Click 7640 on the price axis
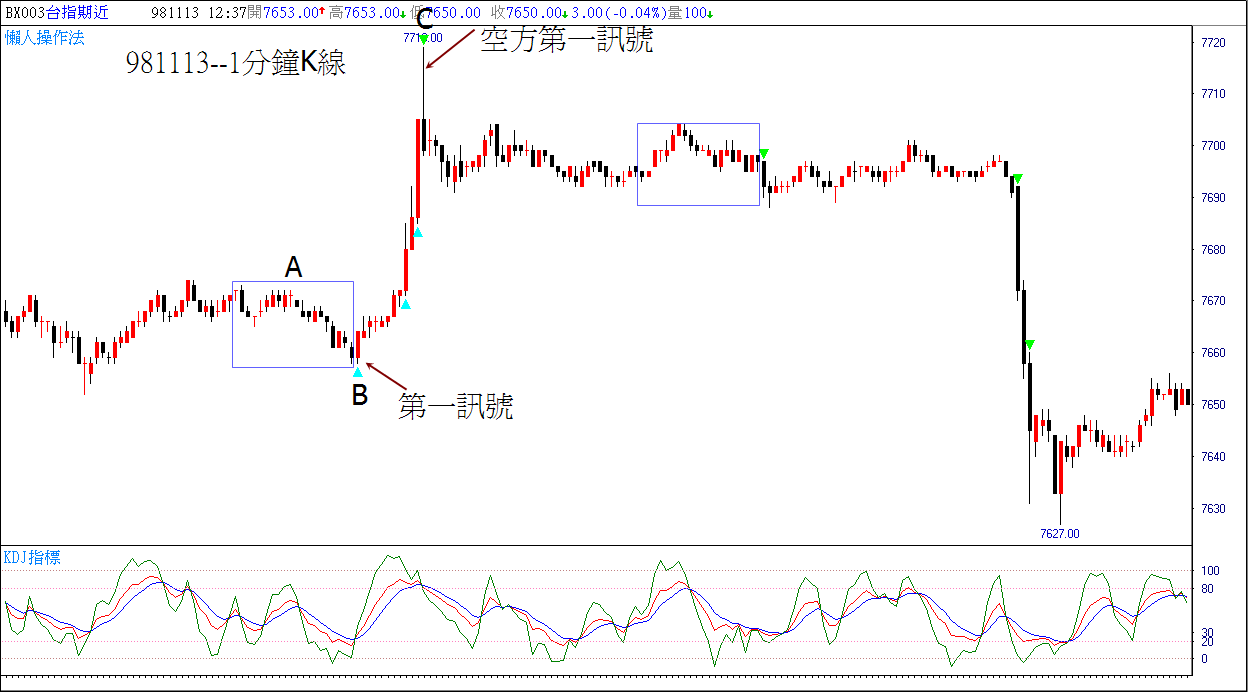Screen dimensions: 1248x692 click(1213, 457)
